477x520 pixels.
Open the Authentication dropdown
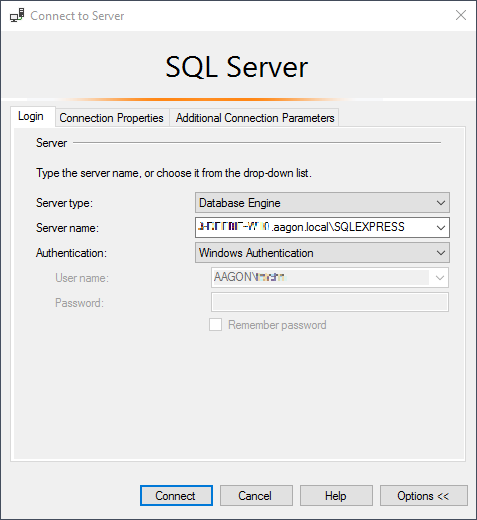coord(322,253)
